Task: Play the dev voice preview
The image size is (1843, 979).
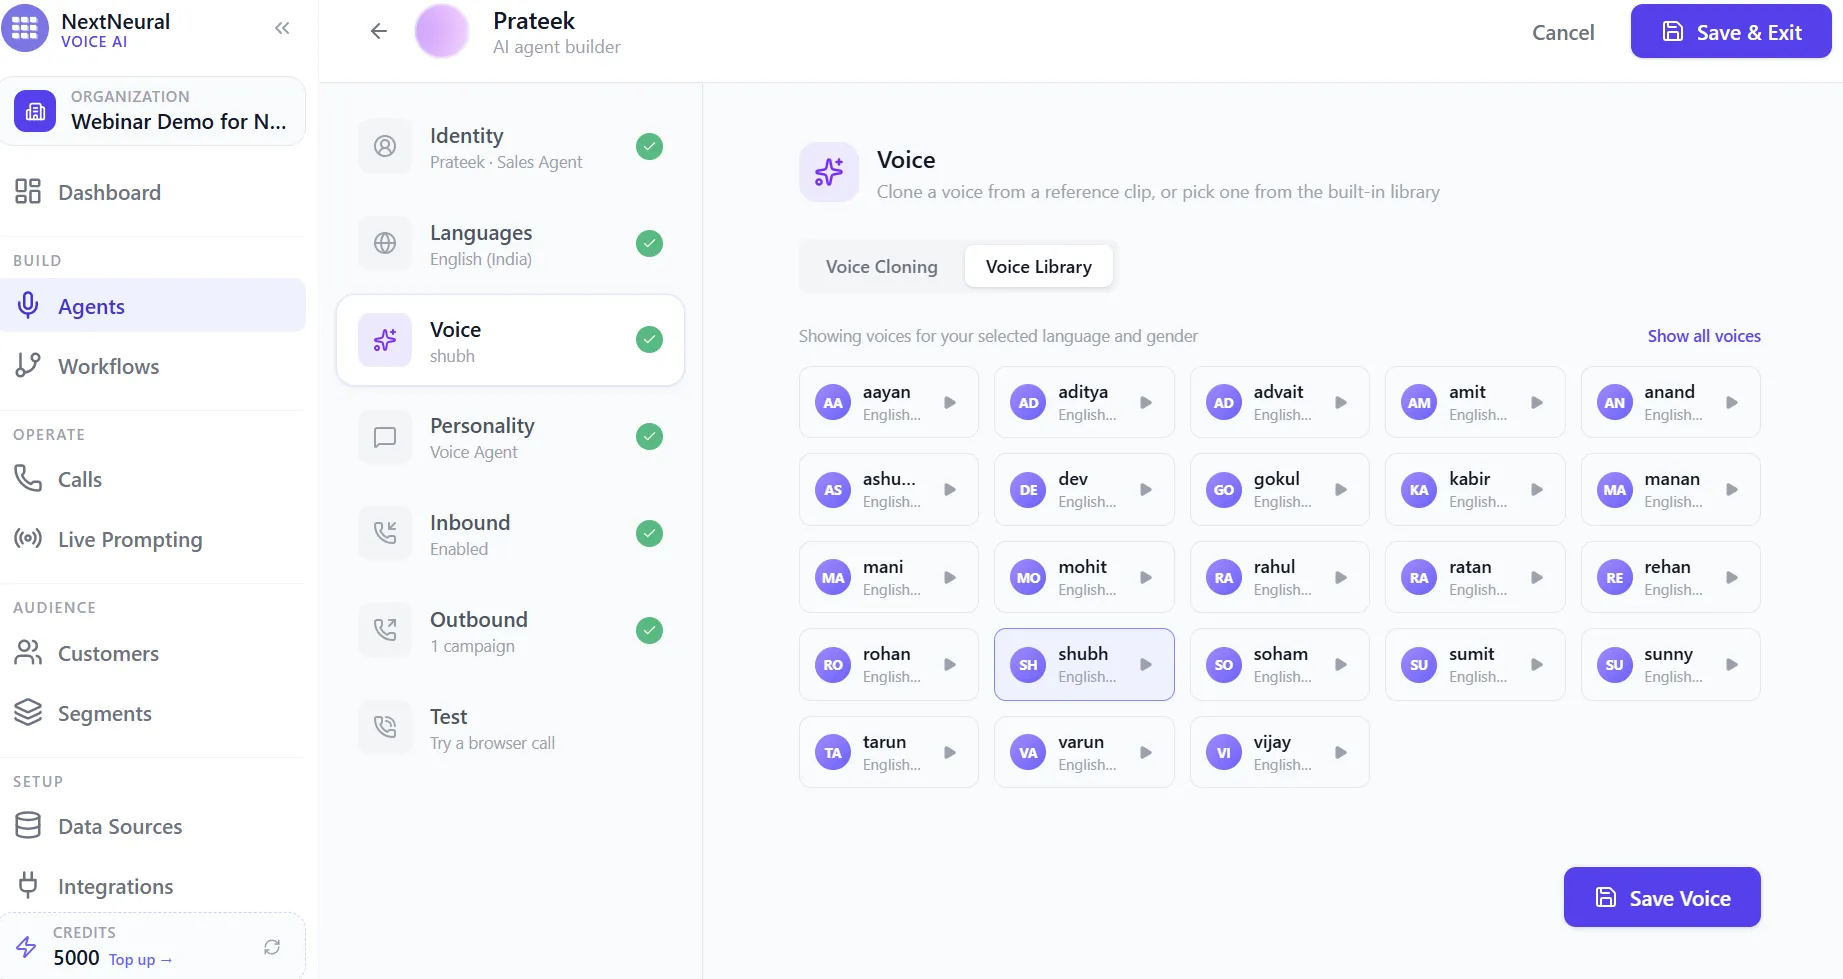Action: 1146,489
